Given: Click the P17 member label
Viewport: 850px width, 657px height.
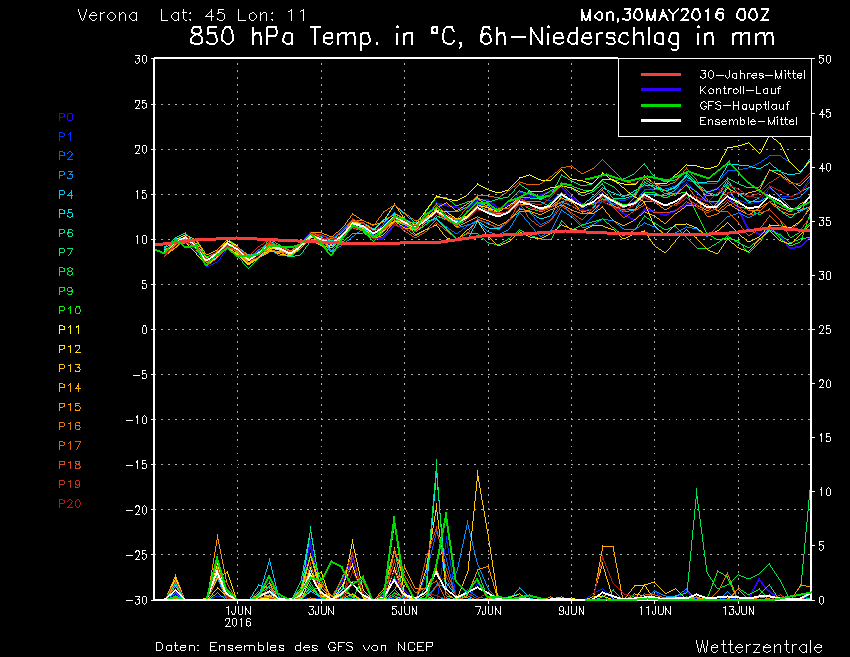Looking at the screenshot, I should (x=69, y=446).
